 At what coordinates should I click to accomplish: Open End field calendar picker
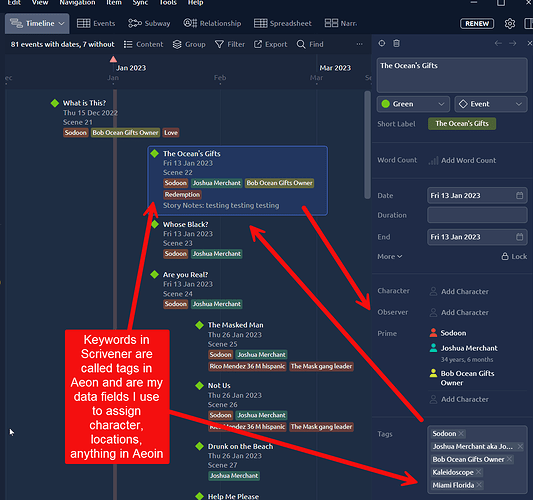tap(519, 237)
